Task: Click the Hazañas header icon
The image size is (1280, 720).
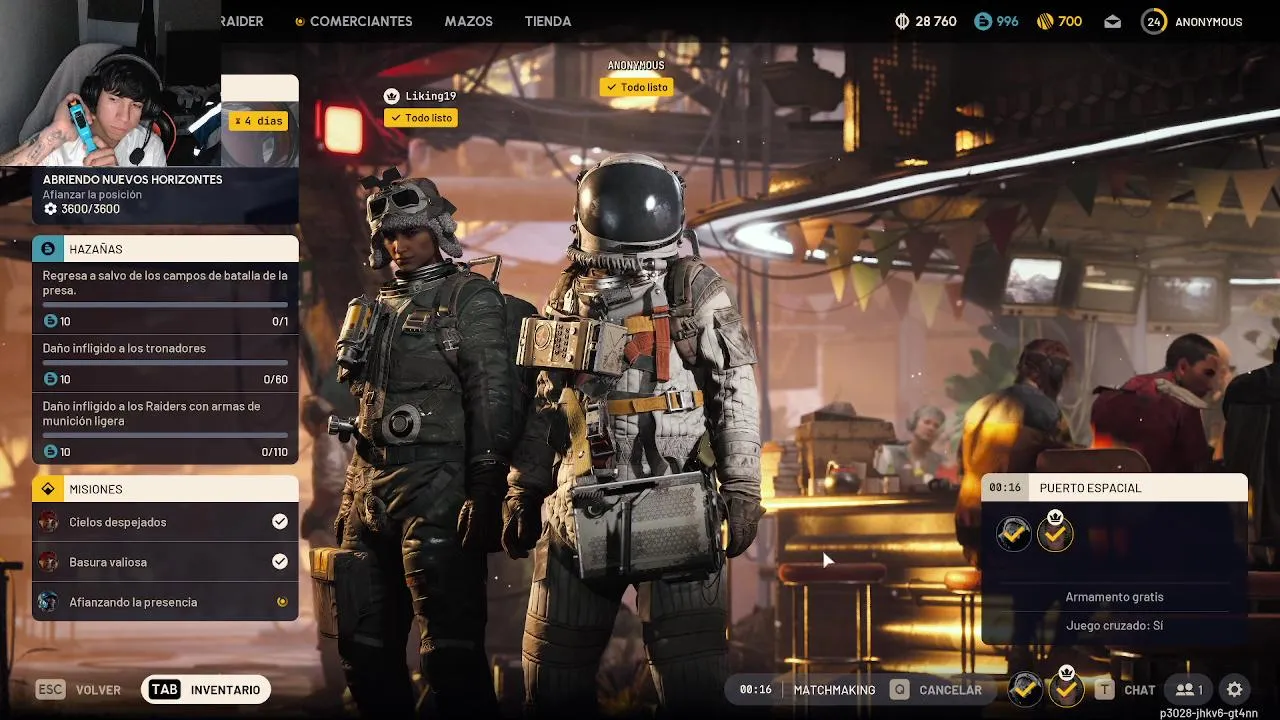Action: tap(48, 248)
